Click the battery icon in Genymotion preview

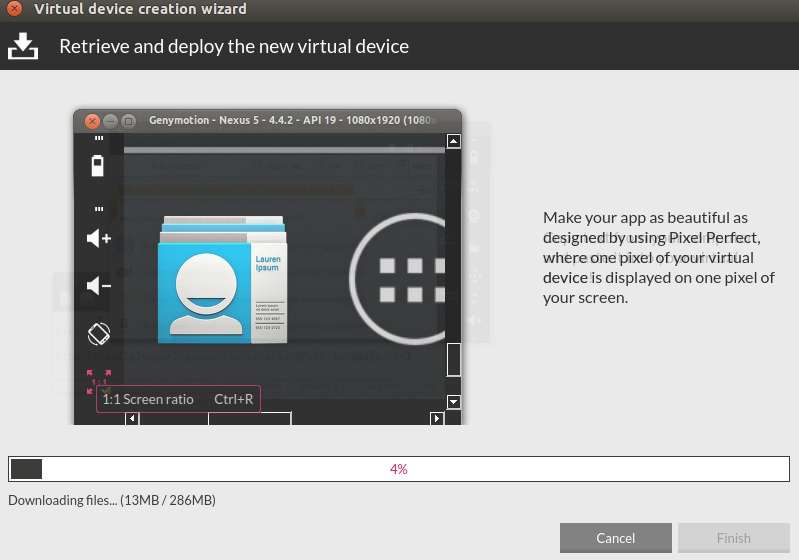[x=97, y=166]
